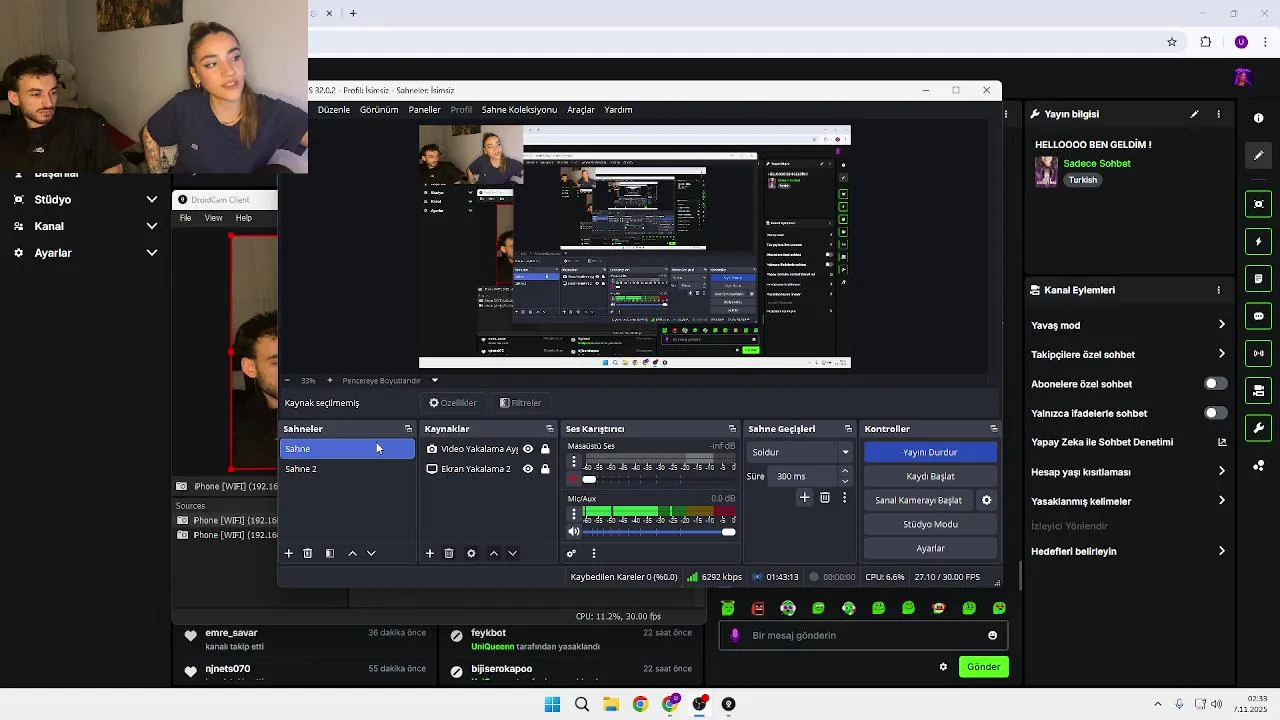Viewport: 1280px width, 720px height.
Task: Toggle visibility of Ekran Yakalama 2 source
Action: point(528,469)
